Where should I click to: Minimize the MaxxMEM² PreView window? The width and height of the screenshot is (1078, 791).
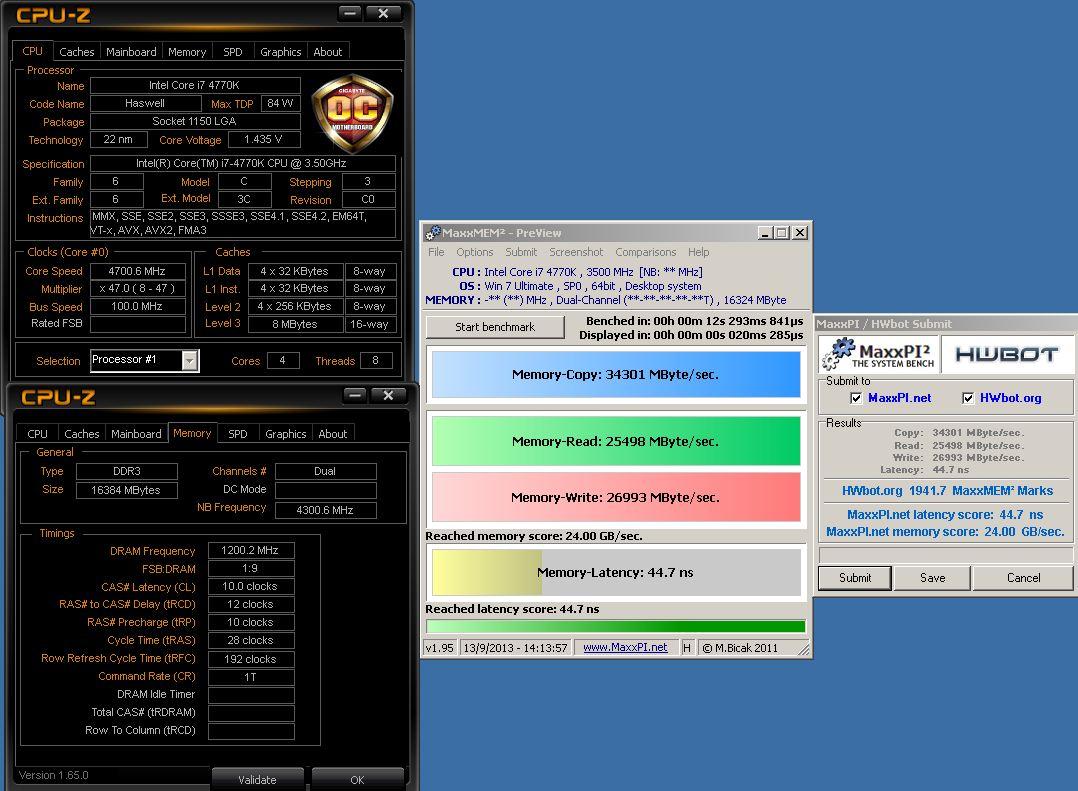[x=765, y=233]
